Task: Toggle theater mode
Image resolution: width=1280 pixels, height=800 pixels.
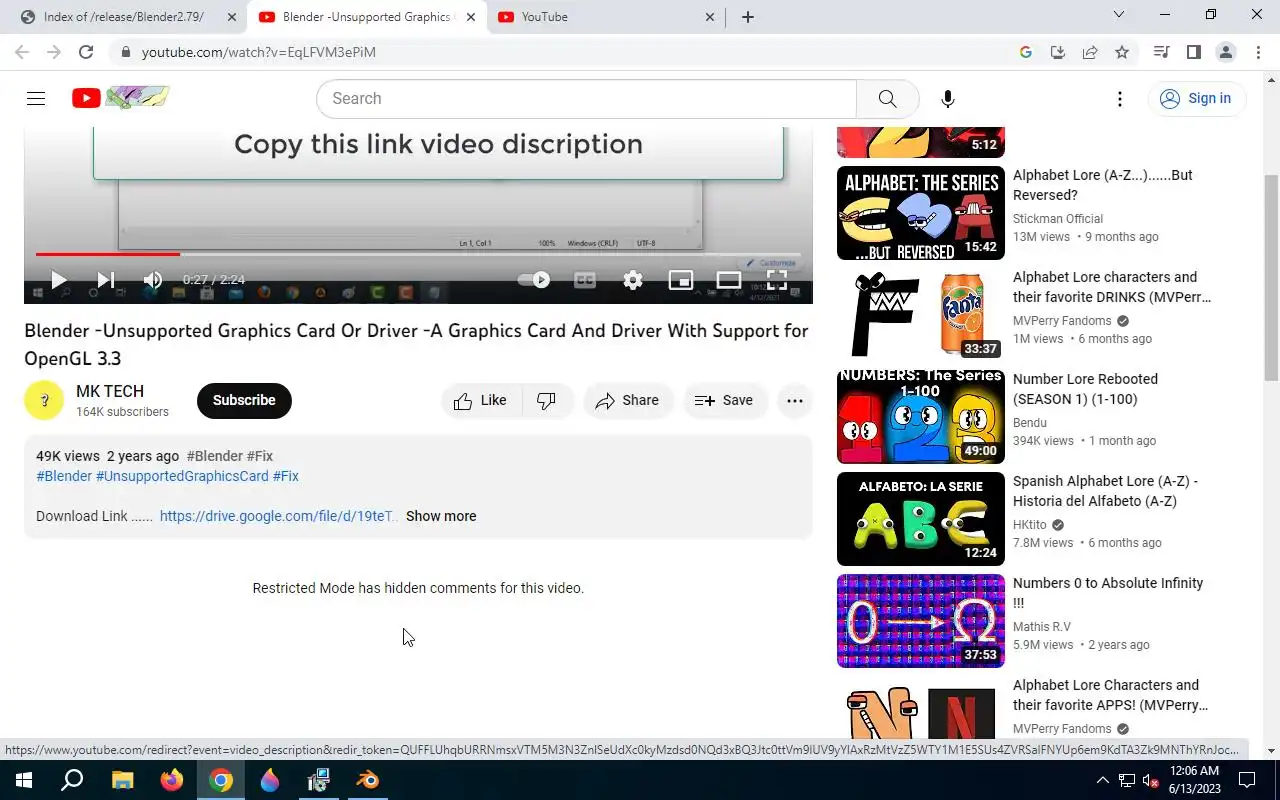Action: click(729, 280)
